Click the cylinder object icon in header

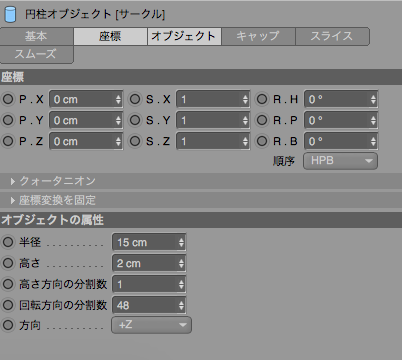click(10, 14)
